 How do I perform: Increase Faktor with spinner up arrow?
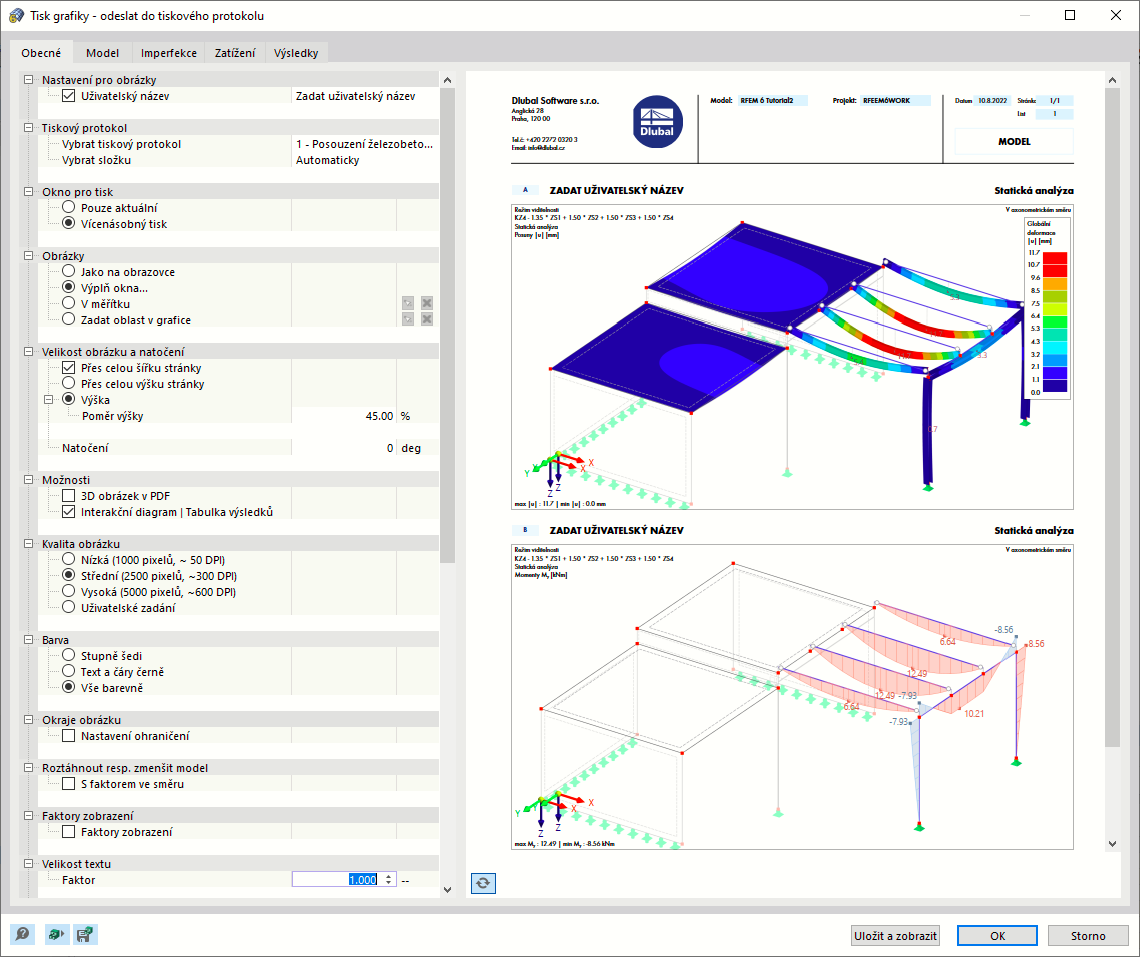click(389, 876)
